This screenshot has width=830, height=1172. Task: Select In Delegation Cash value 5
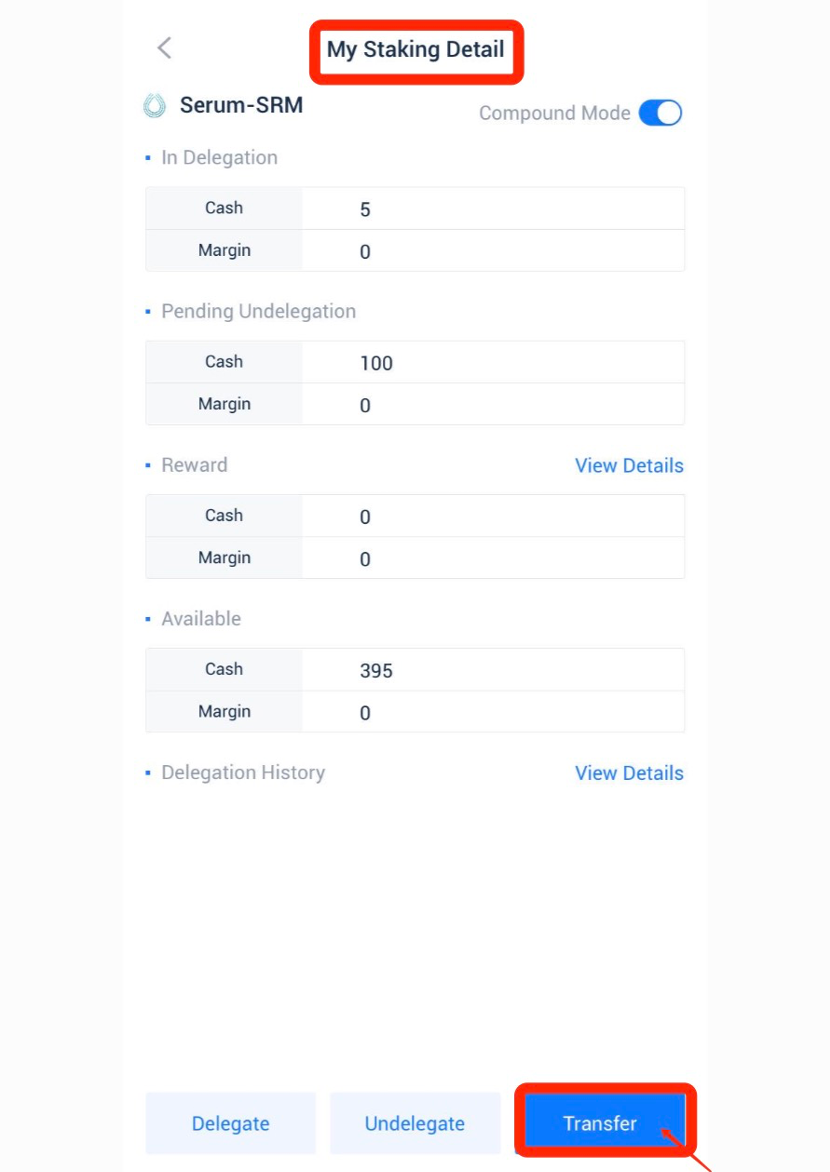coord(365,210)
